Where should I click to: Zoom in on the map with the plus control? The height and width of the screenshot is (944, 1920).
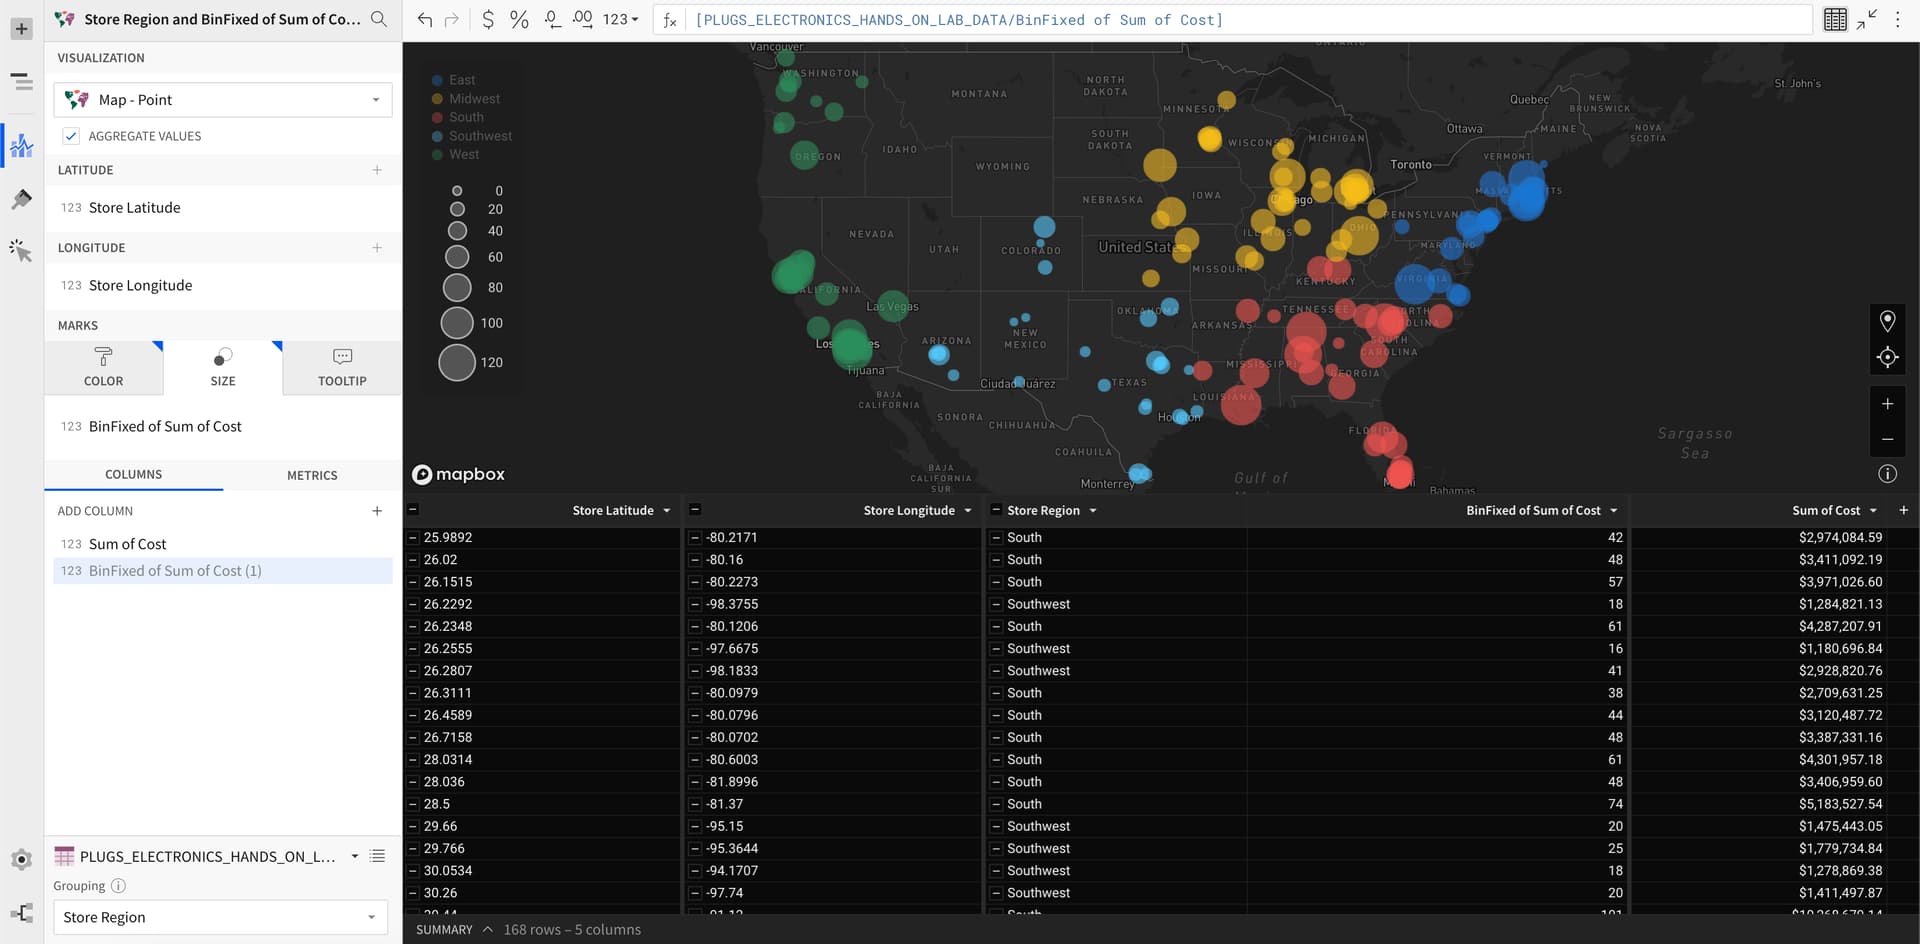pos(1888,404)
